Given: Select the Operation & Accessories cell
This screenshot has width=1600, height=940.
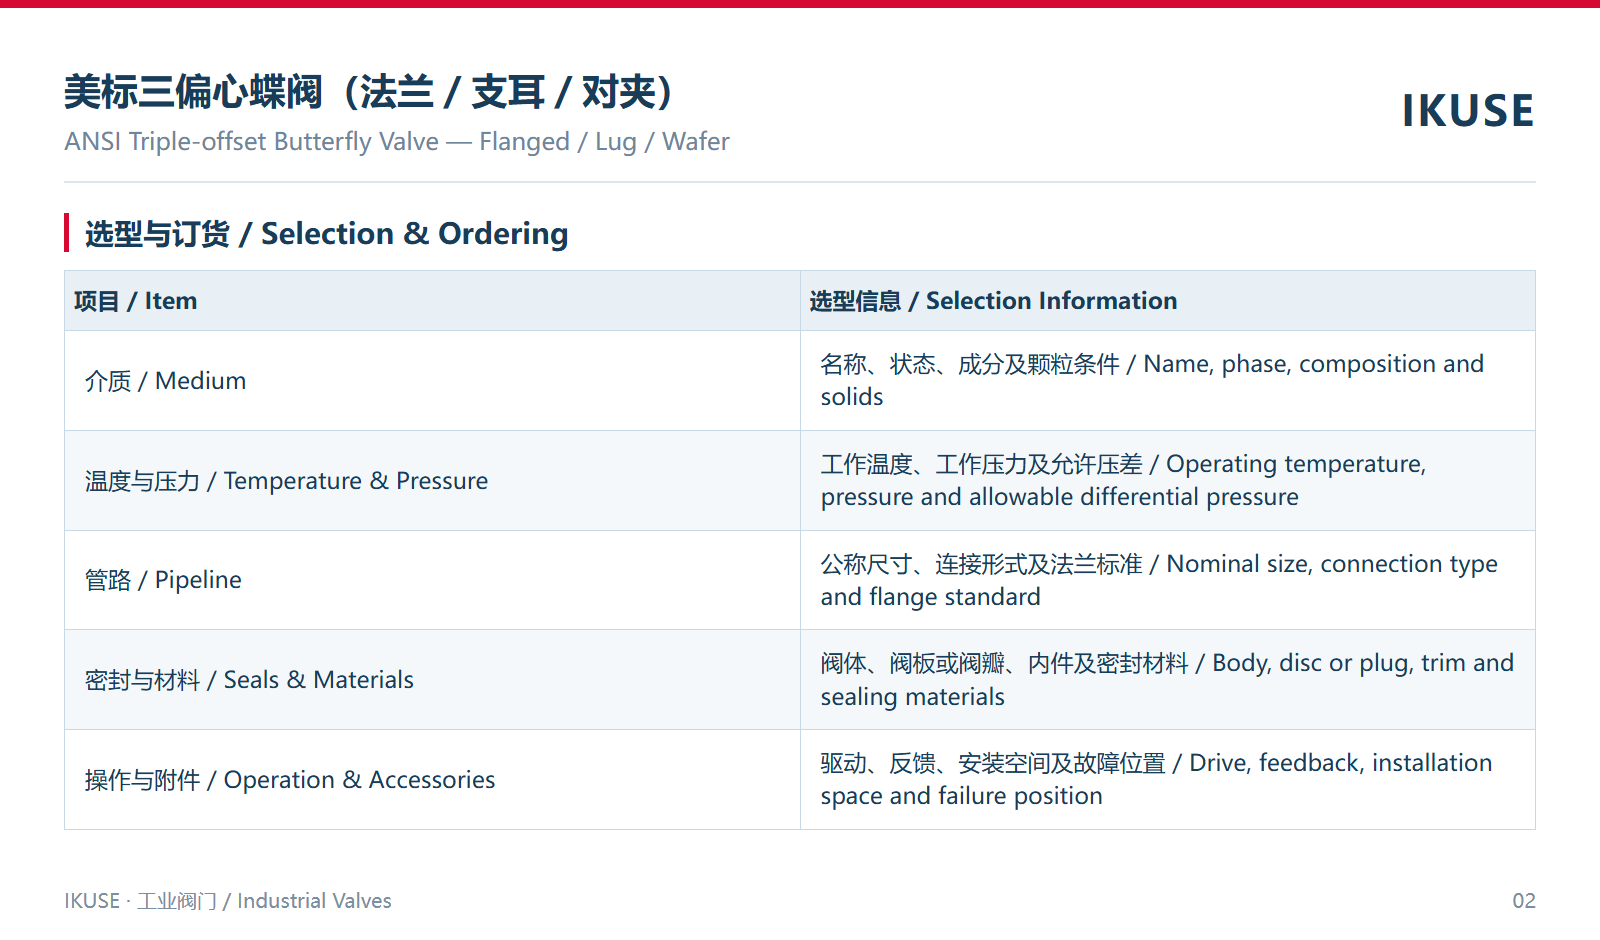Looking at the screenshot, I should pyautogui.click(x=432, y=780).
